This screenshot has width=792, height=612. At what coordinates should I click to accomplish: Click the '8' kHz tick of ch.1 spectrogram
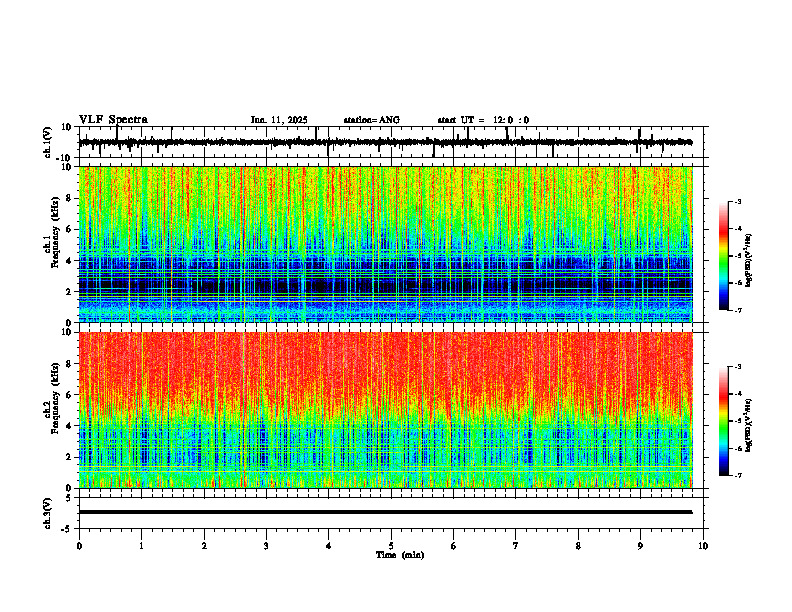coord(69,198)
